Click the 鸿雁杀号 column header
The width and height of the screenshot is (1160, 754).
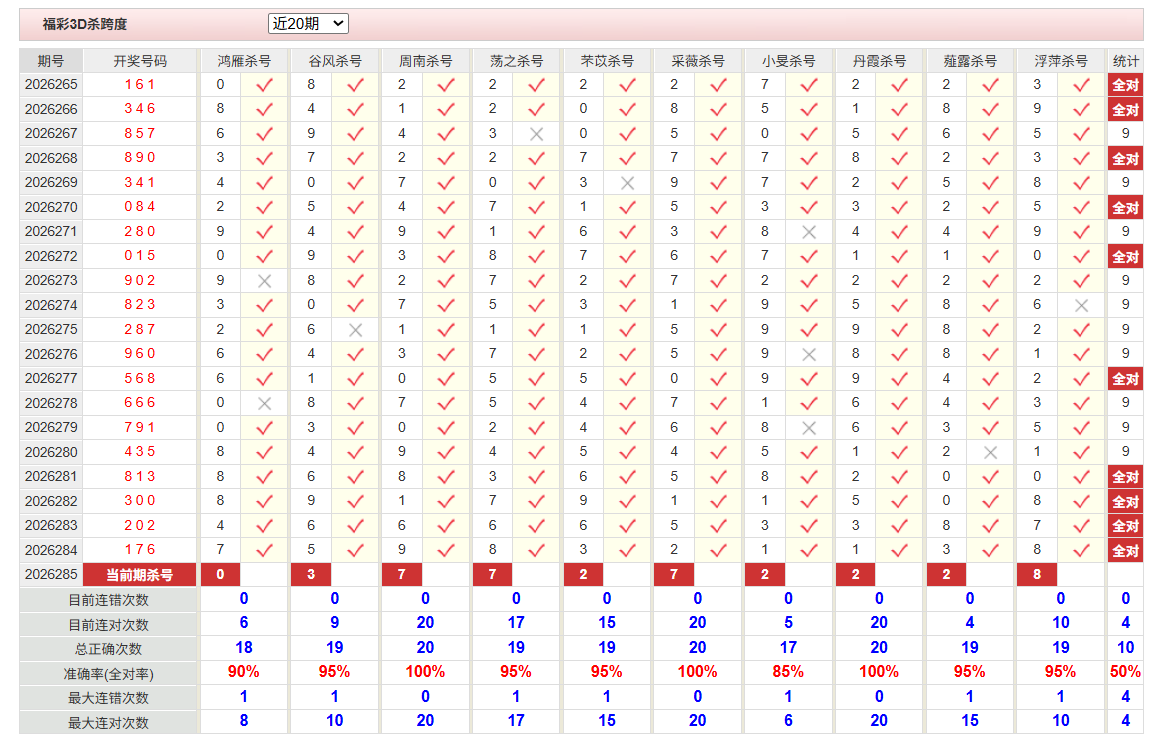tap(244, 61)
